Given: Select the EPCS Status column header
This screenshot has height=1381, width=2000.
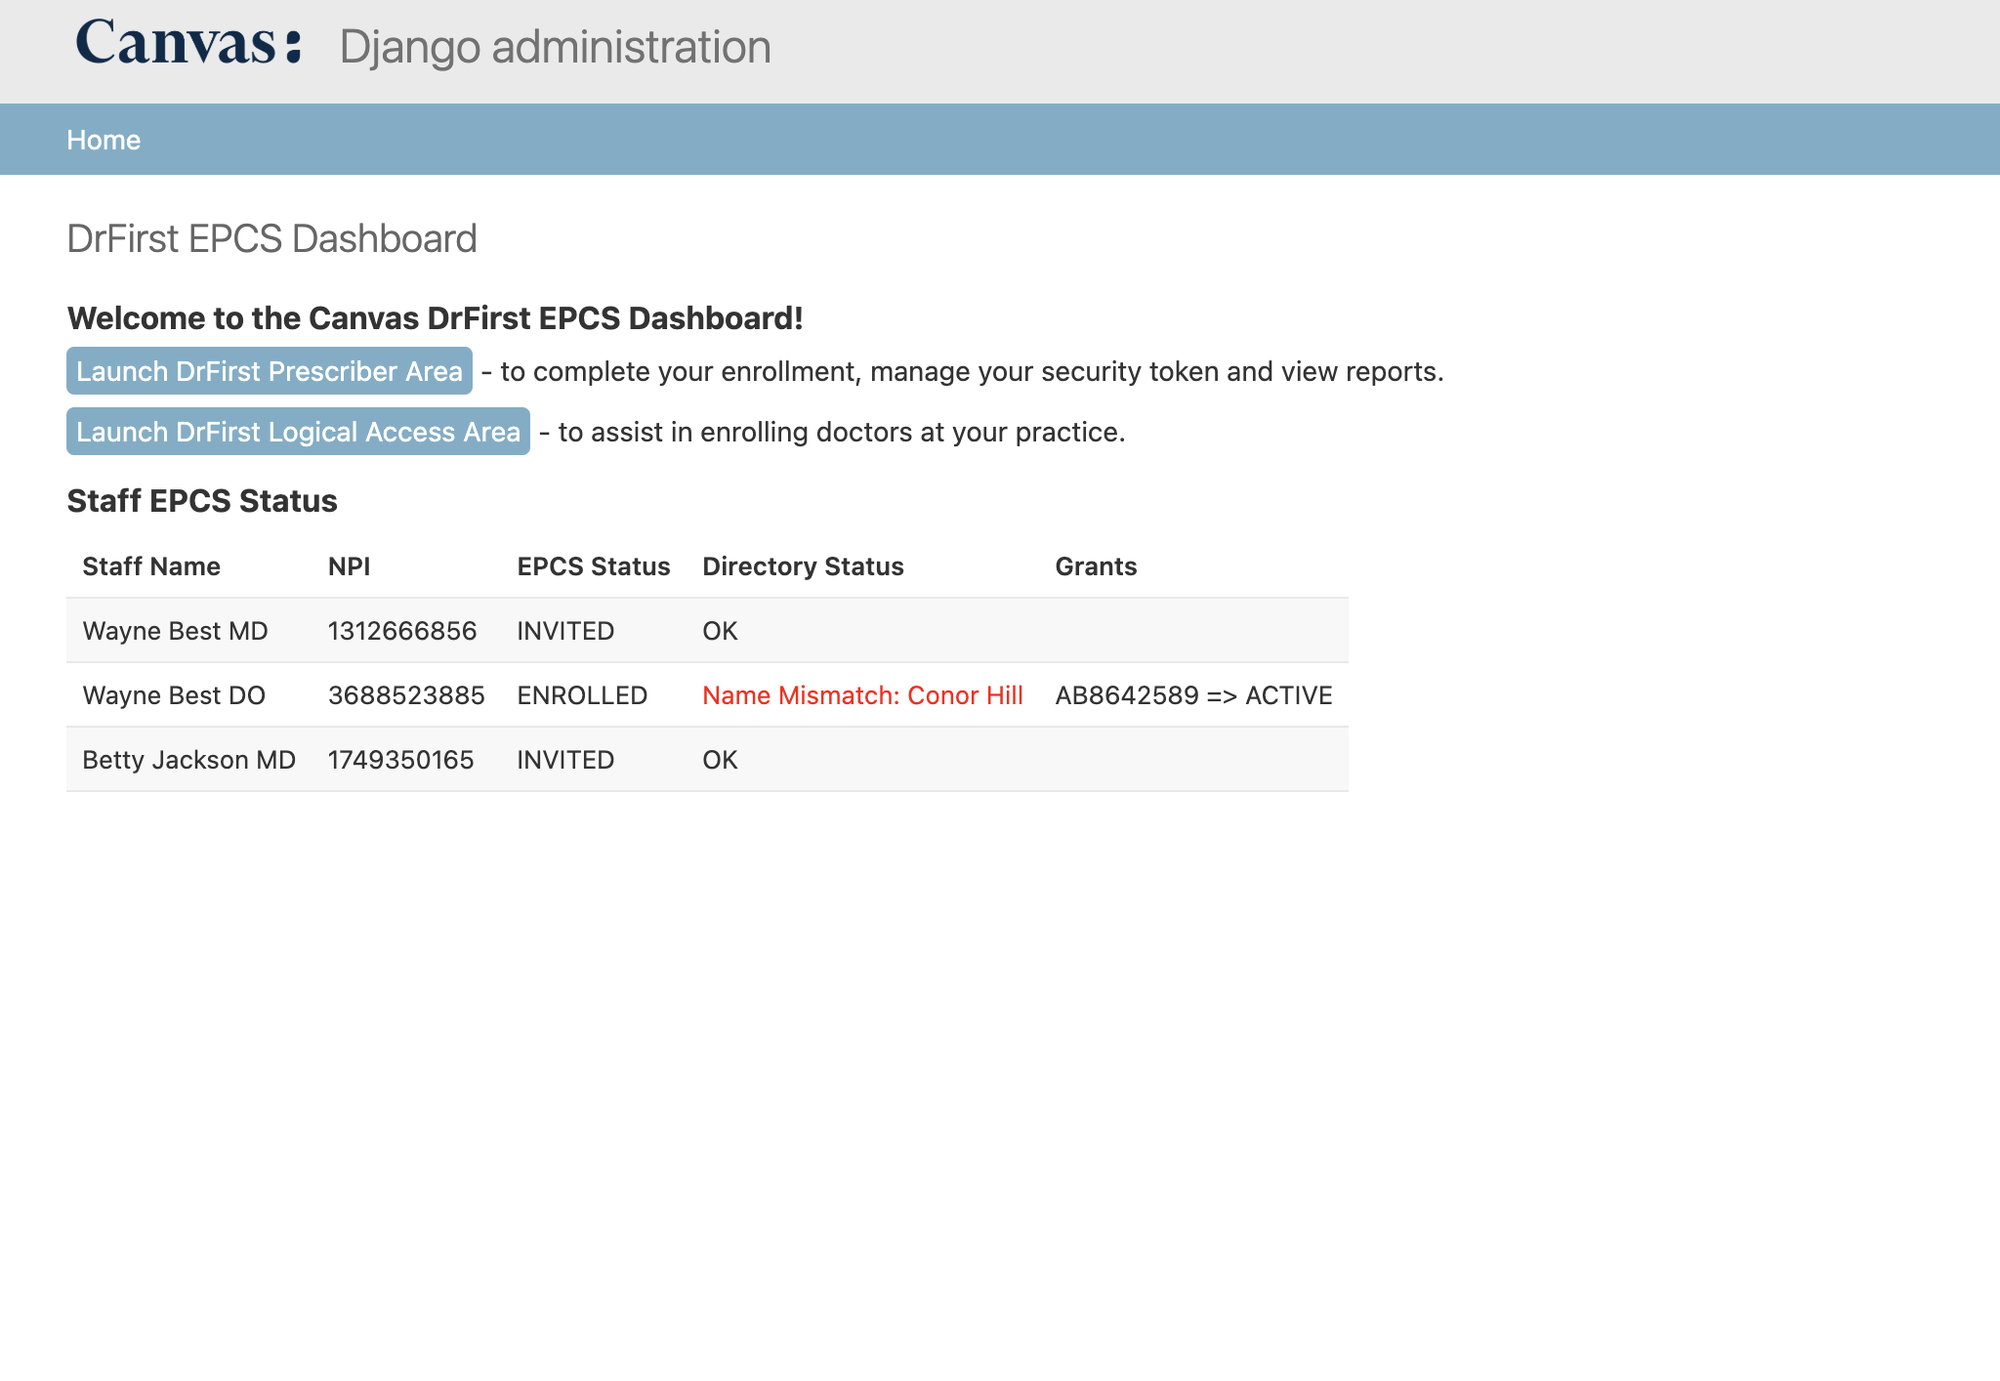Looking at the screenshot, I should [593, 566].
